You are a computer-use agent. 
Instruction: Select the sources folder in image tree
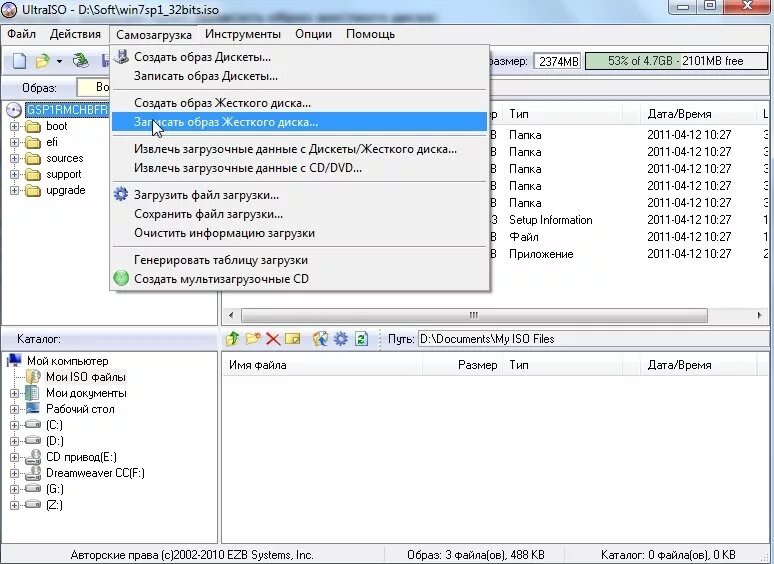tap(65, 158)
